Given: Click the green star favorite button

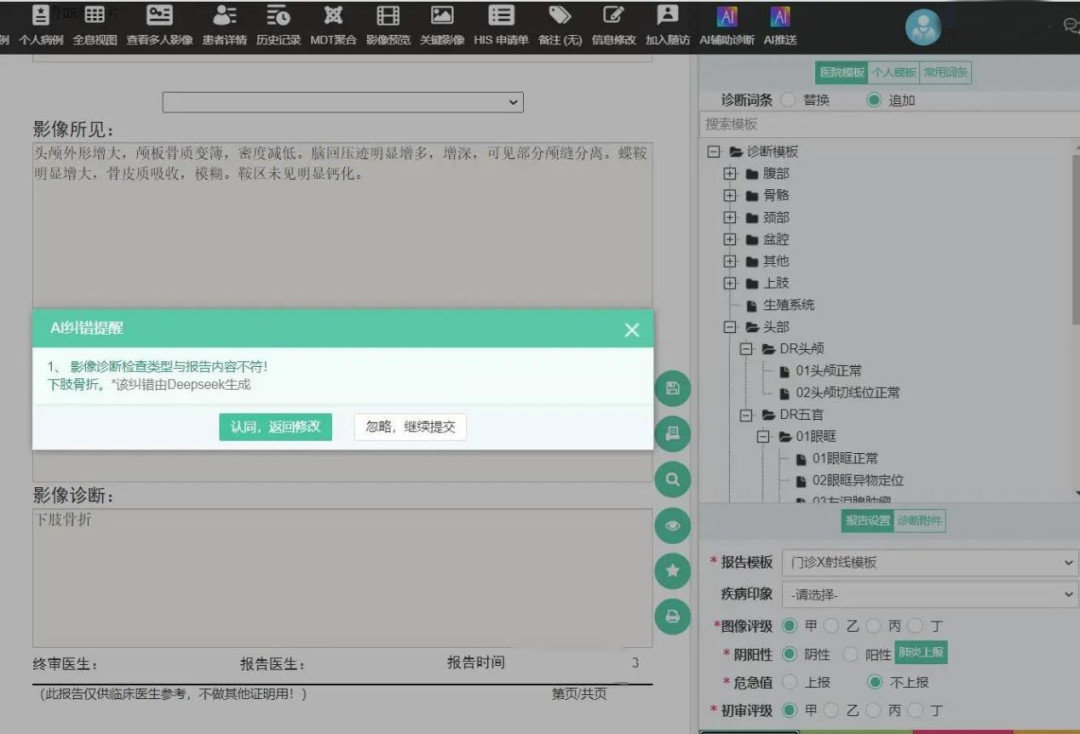Looking at the screenshot, I should coord(672,570).
